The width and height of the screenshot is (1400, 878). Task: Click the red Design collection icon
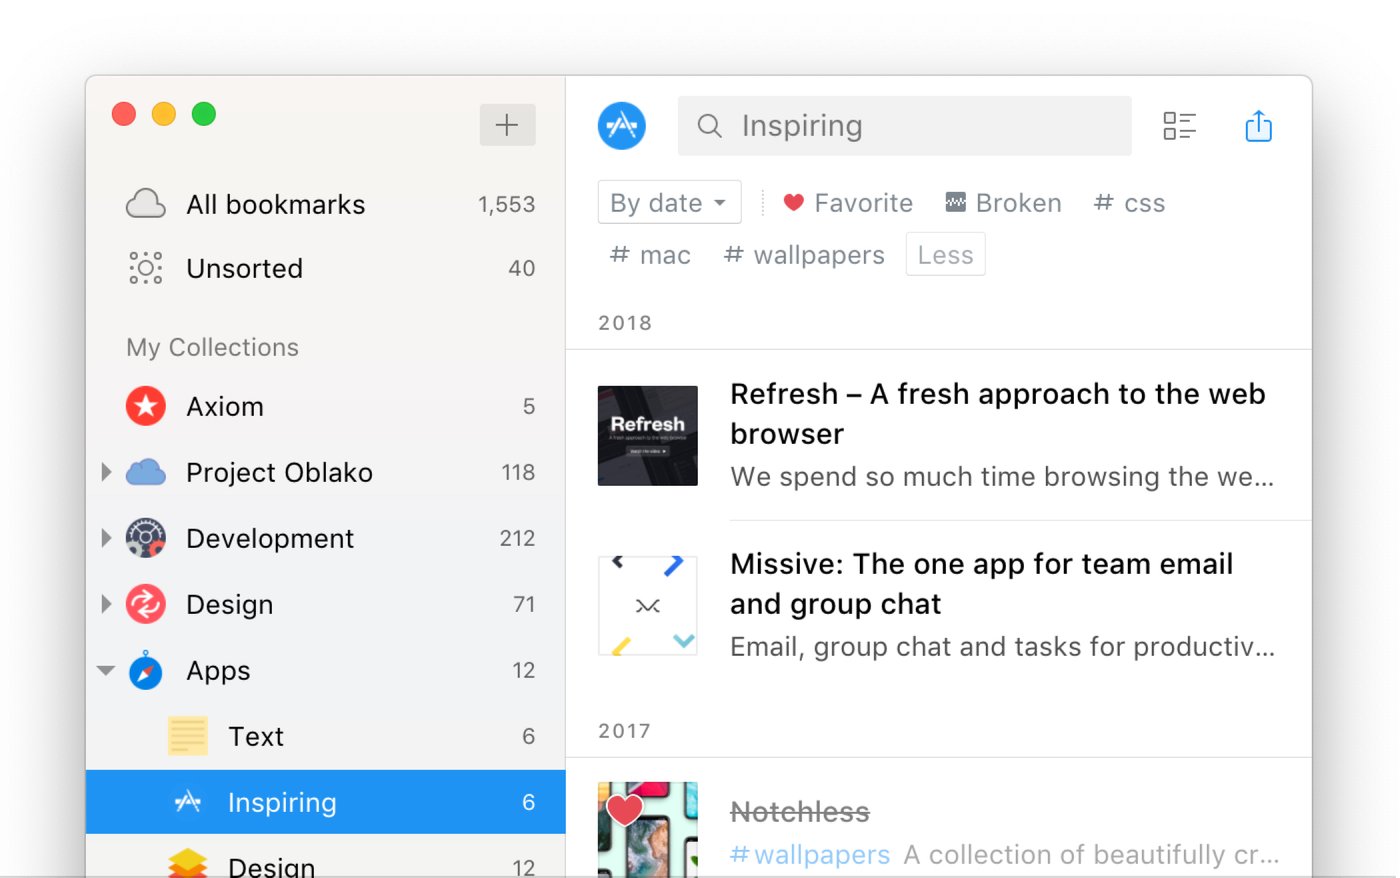146,604
